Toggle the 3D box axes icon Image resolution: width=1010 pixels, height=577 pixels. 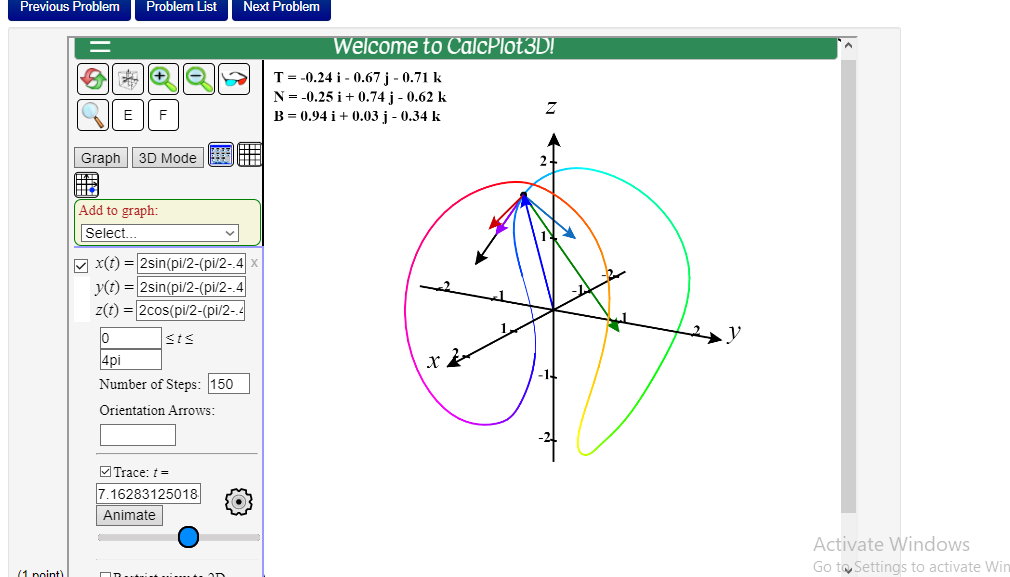(x=128, y=79)
